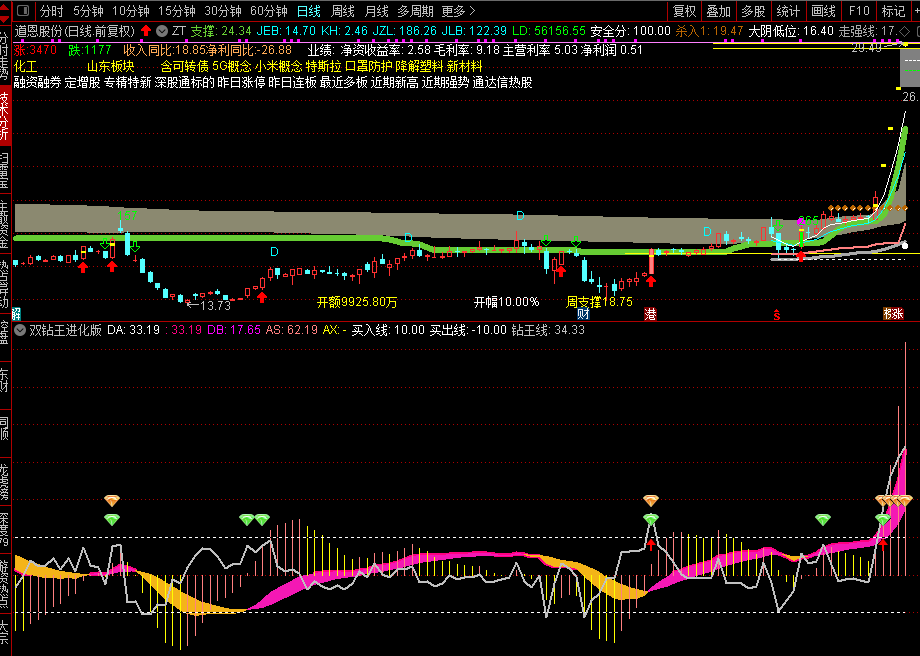Switch to the 月线 monthly chart
Image resolution: width=920 pixels, height=656 pixels.
click(x=377, y=11)
